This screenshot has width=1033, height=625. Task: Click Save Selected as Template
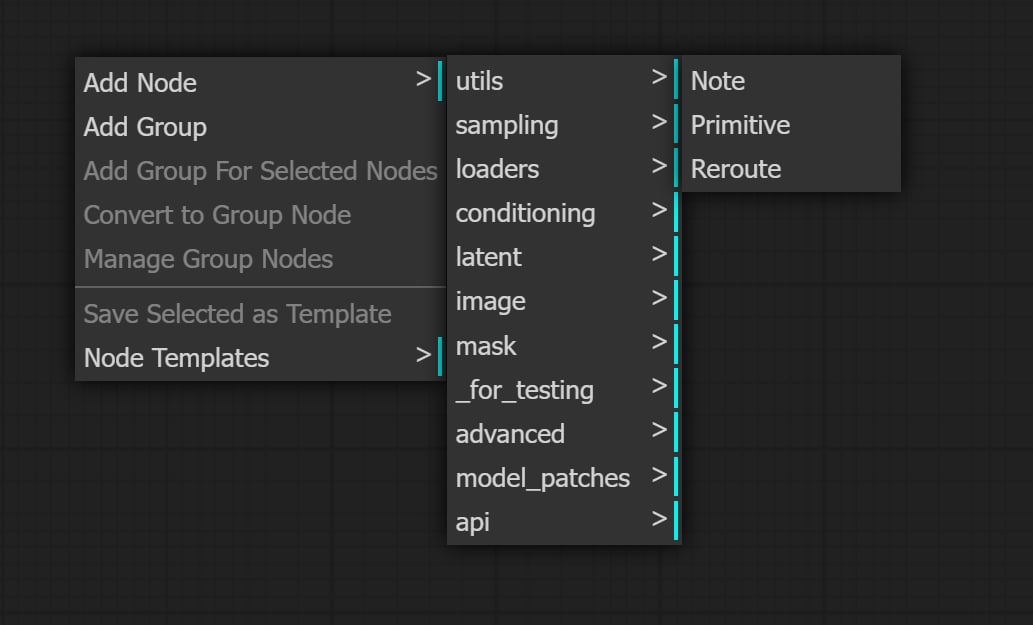coord(261,313)
